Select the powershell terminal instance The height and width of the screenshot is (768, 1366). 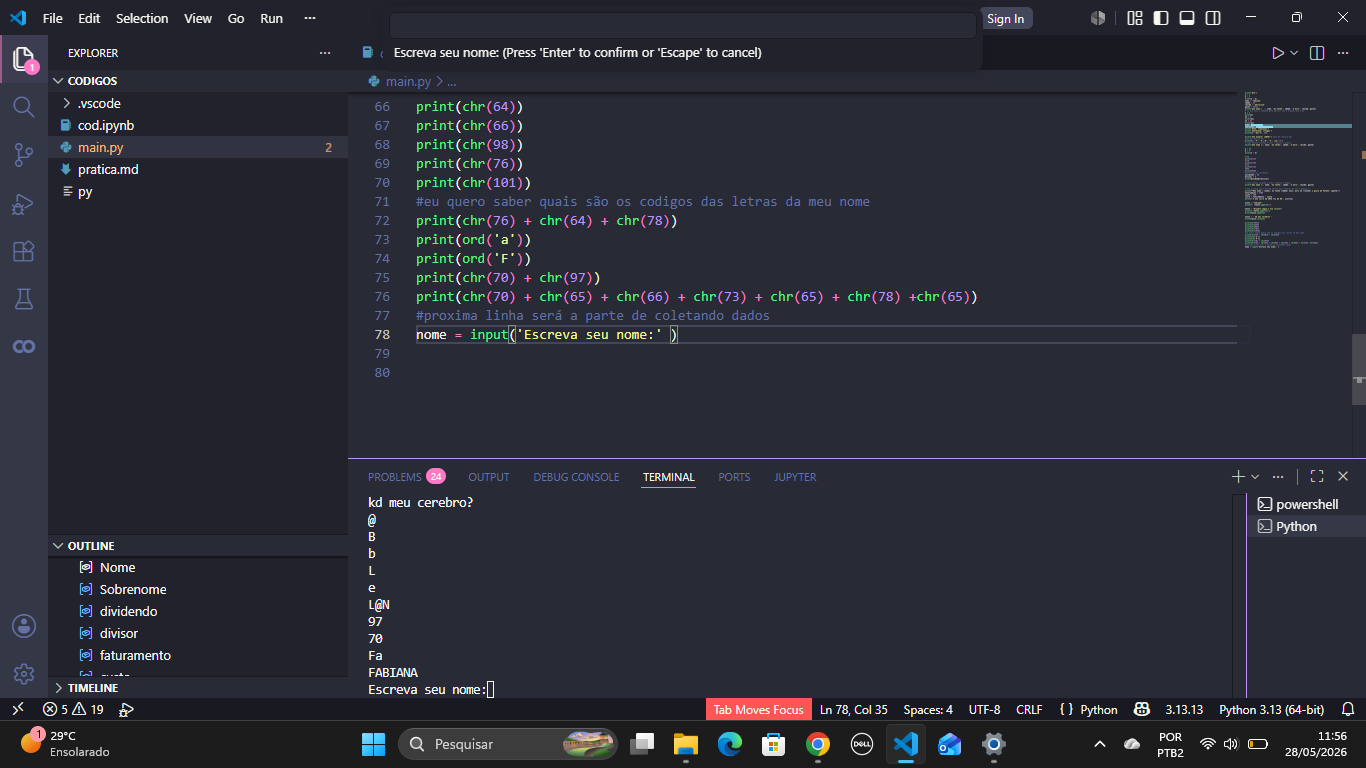pos(1306,504)
